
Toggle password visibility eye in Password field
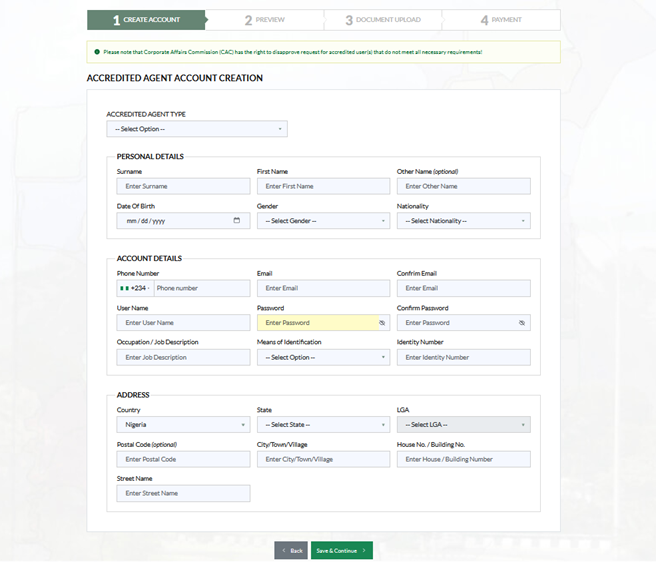(x=382, y=323)
